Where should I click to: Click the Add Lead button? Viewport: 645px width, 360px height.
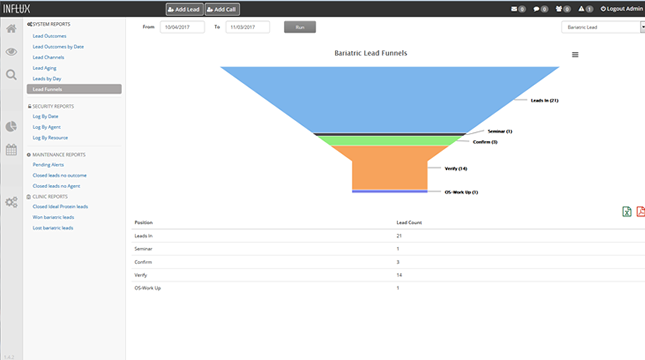point(184,9)
